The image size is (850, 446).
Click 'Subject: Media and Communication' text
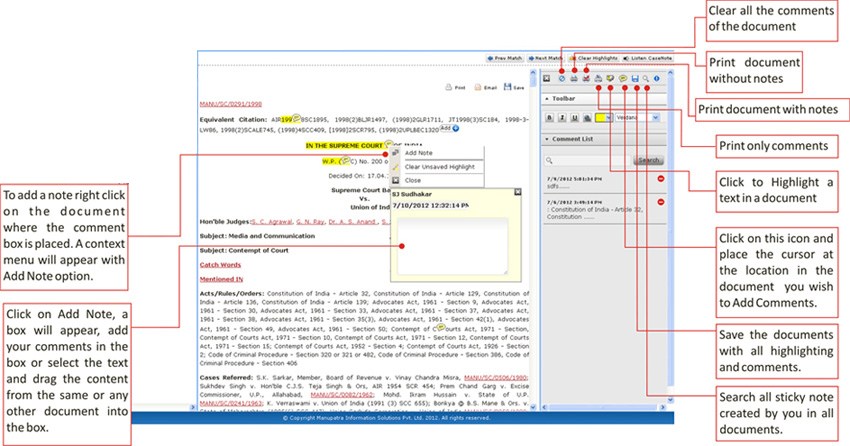[257, 236]
